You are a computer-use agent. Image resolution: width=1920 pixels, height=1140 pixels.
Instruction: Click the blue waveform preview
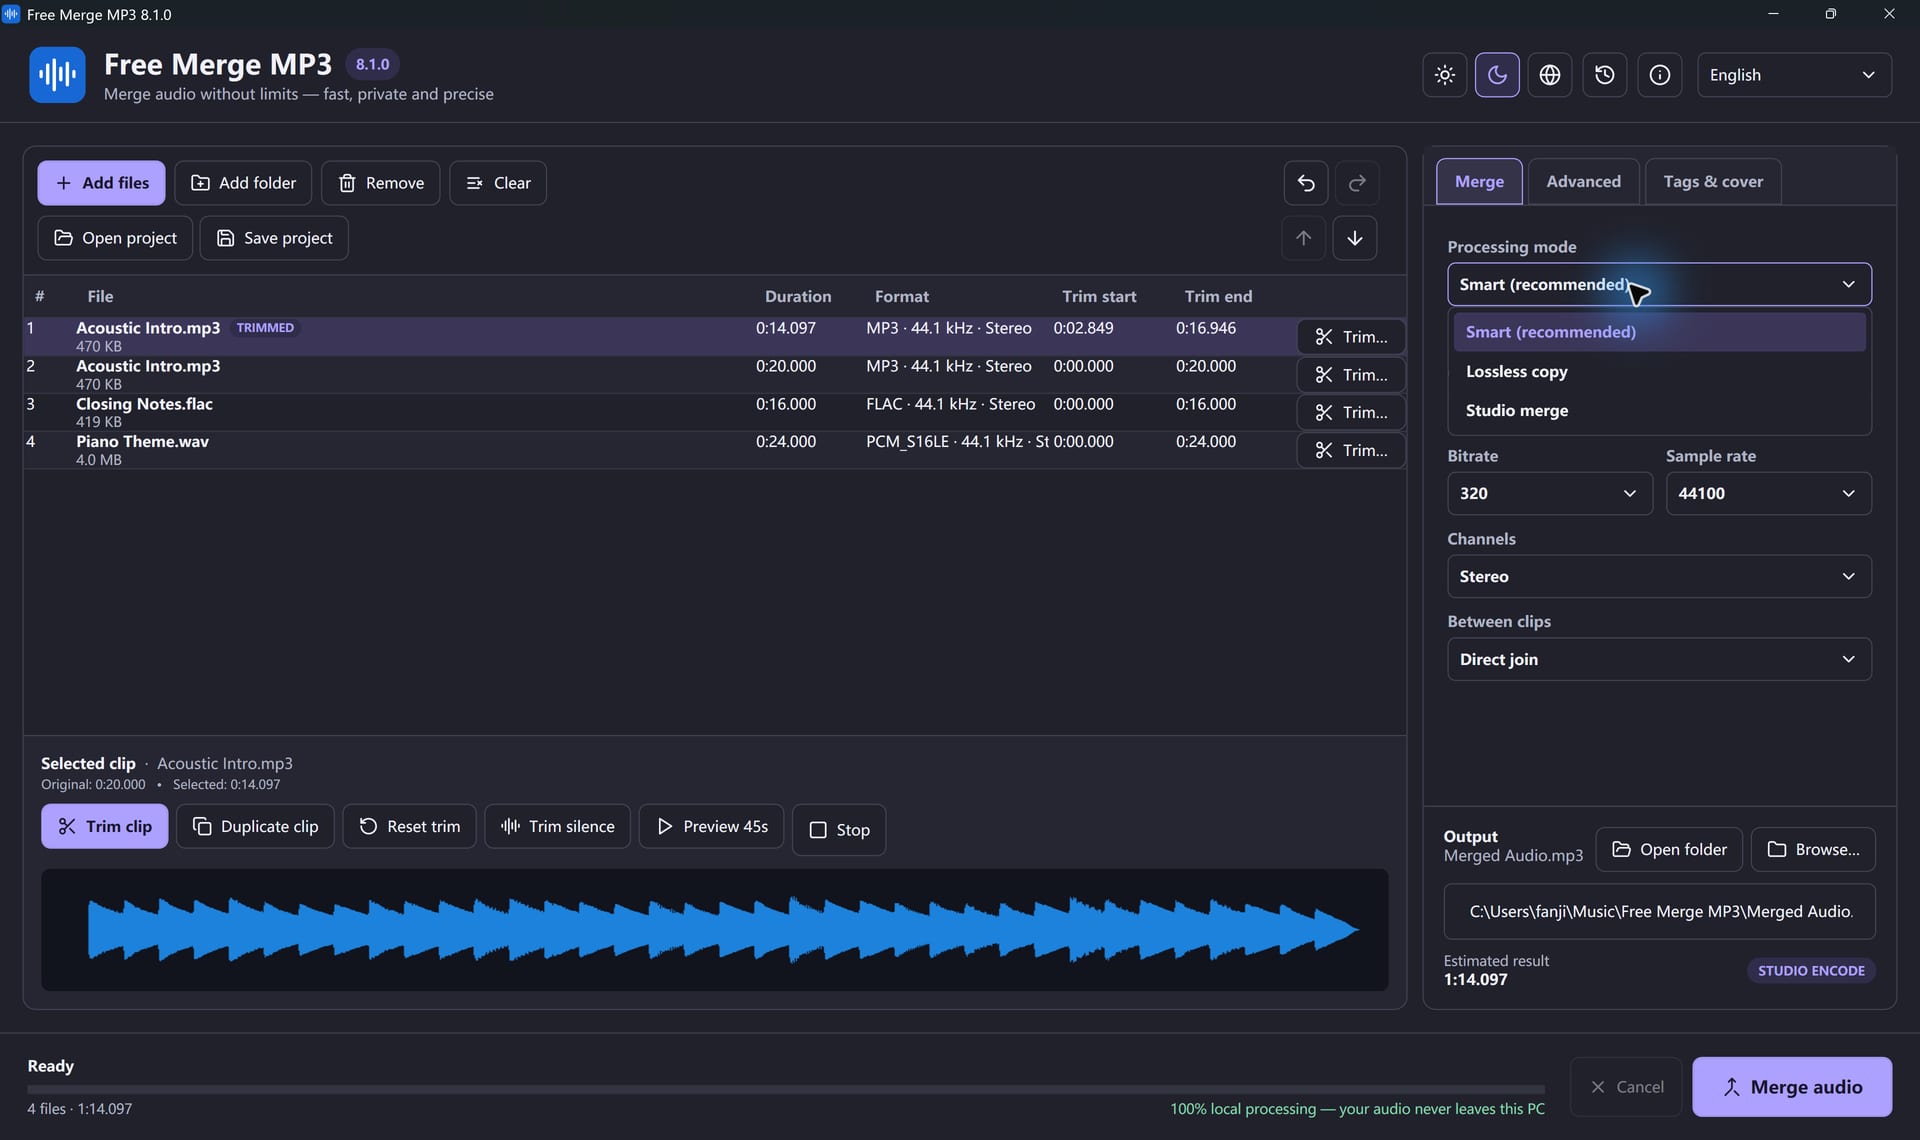click(x=714, y=929)
